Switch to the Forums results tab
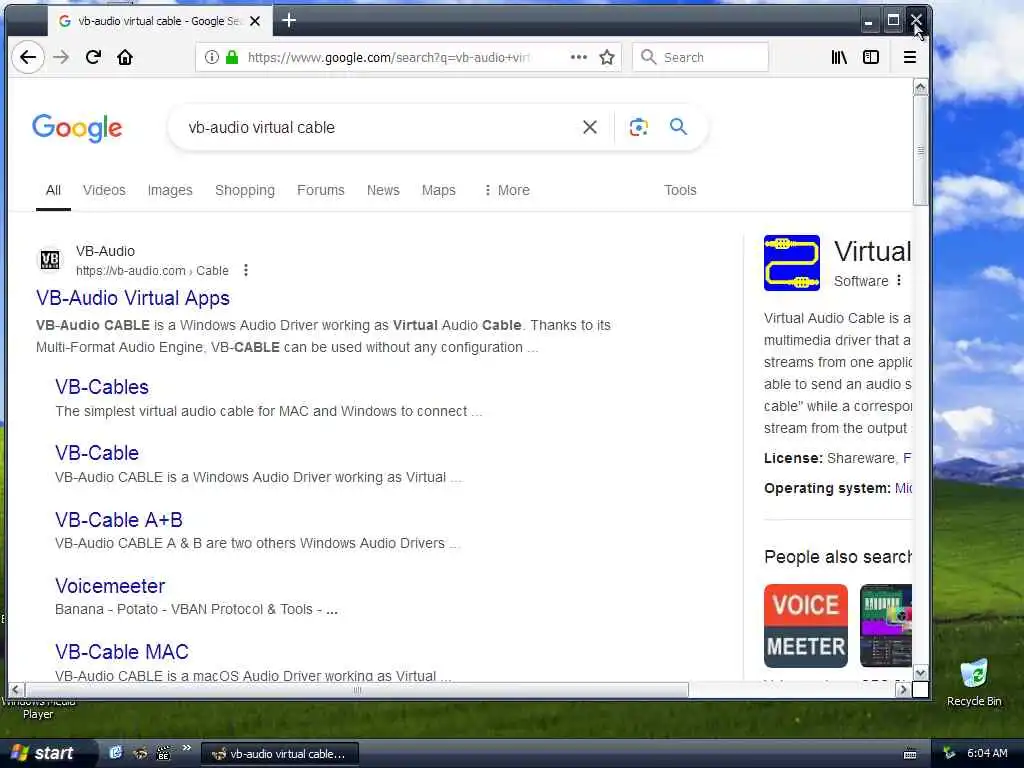 [x=321, y=190]
